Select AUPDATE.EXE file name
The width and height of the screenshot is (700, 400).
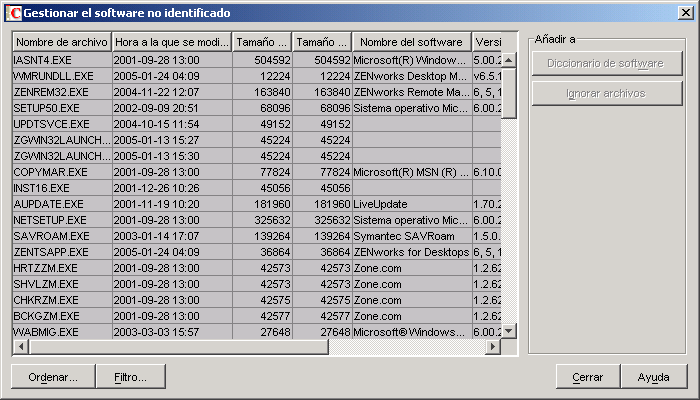coord(62,204)
